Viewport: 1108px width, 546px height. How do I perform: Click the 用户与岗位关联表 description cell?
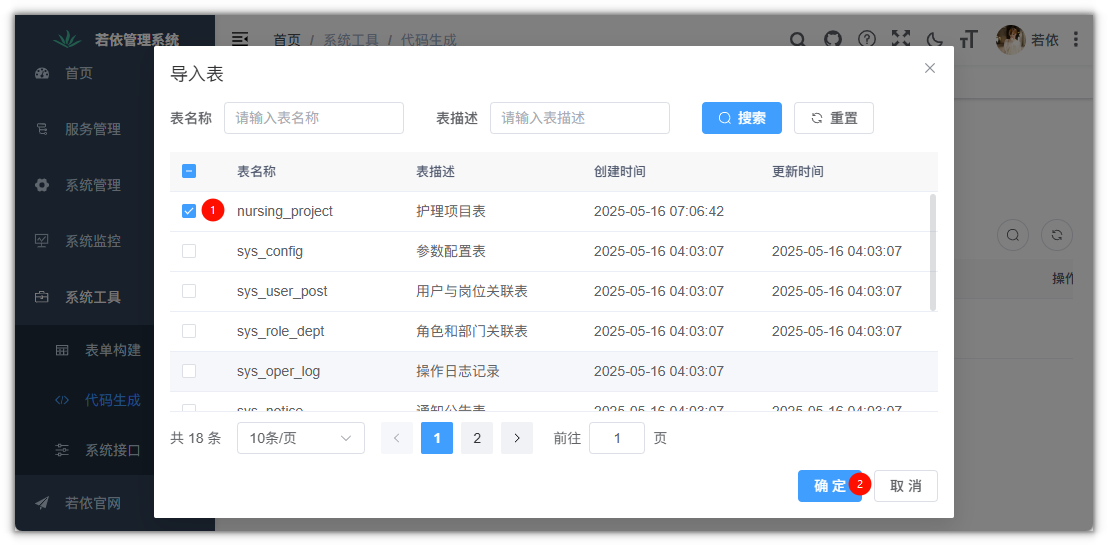coord(472,291)
